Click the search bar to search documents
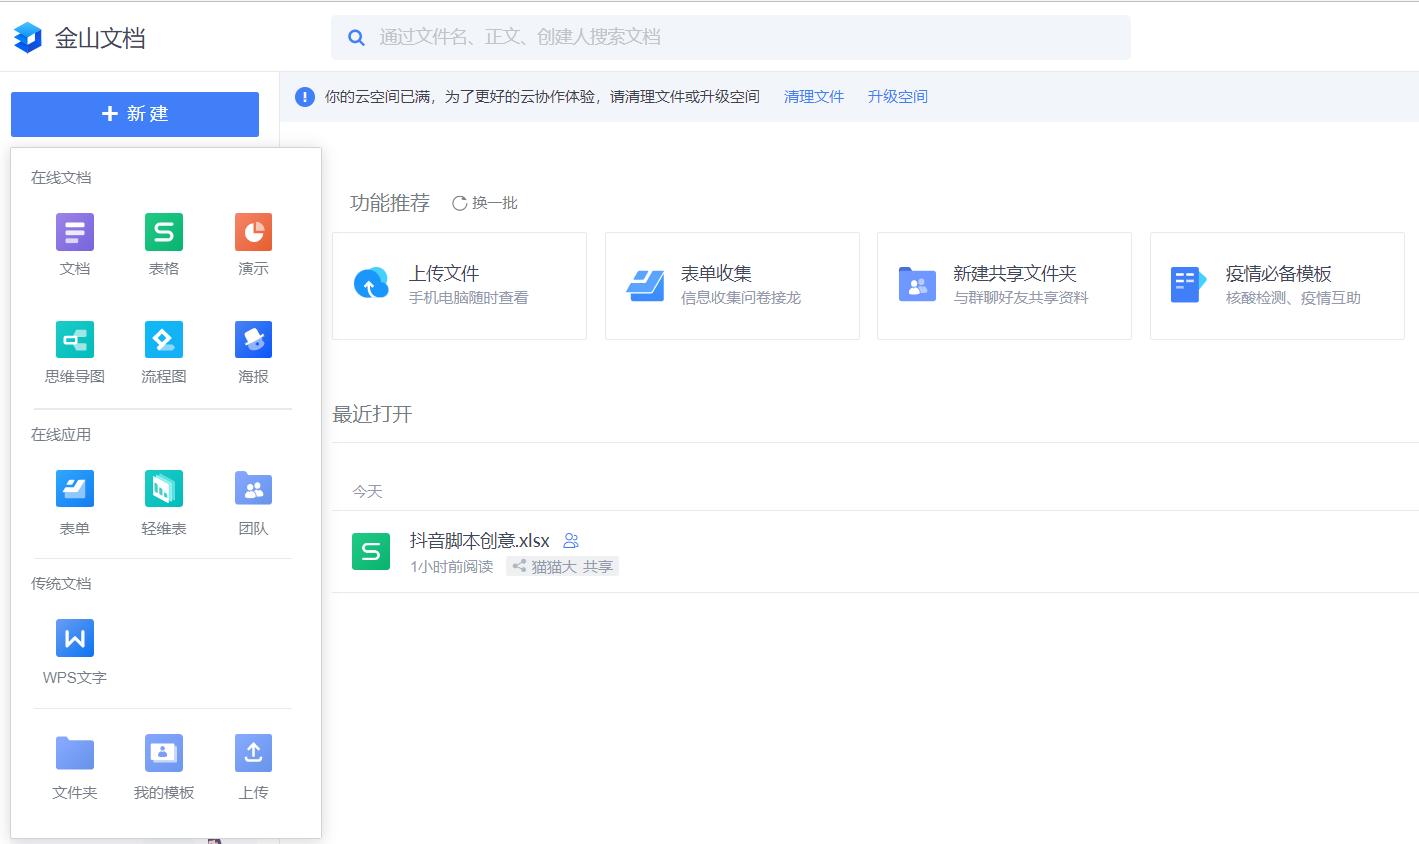The width and height of the screenshot is (1419, 844). point(730,37)
